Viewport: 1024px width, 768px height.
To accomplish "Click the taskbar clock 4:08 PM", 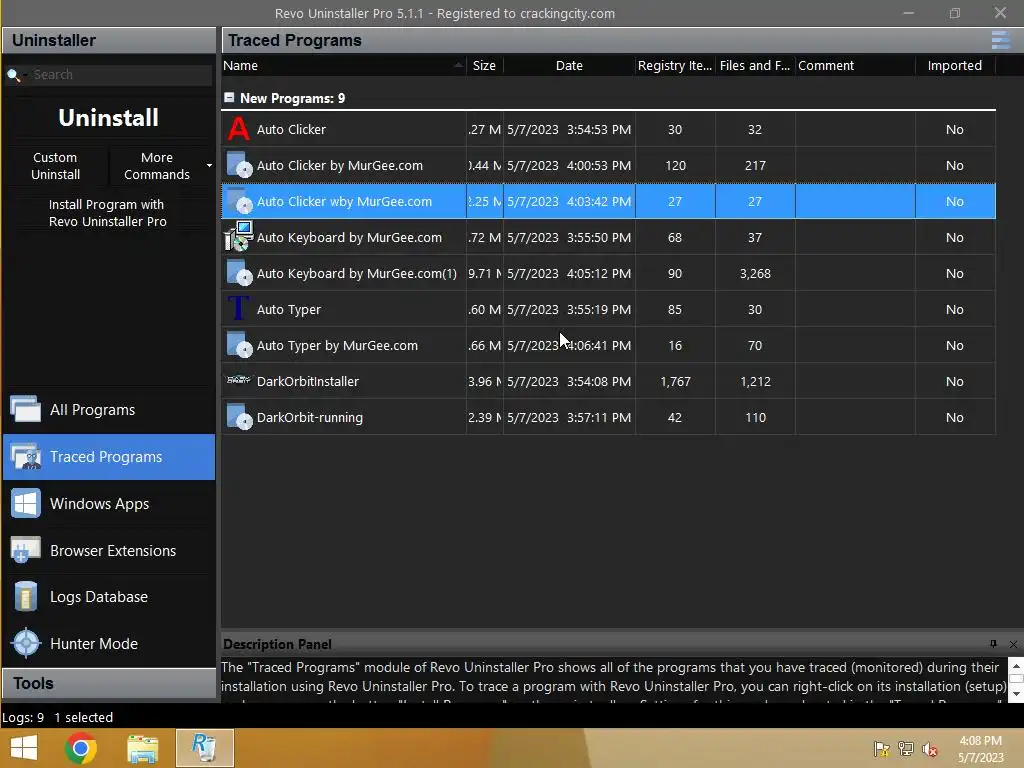I will point(980,741).
